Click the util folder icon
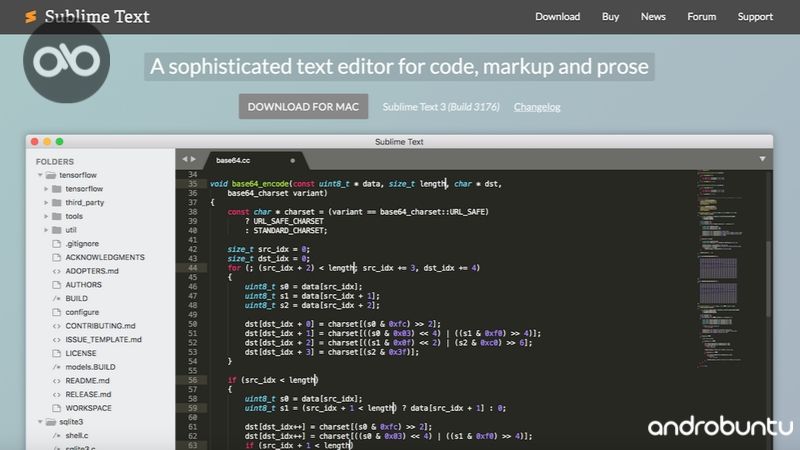The height and width of the screenshot is (450, 800). 57,230
